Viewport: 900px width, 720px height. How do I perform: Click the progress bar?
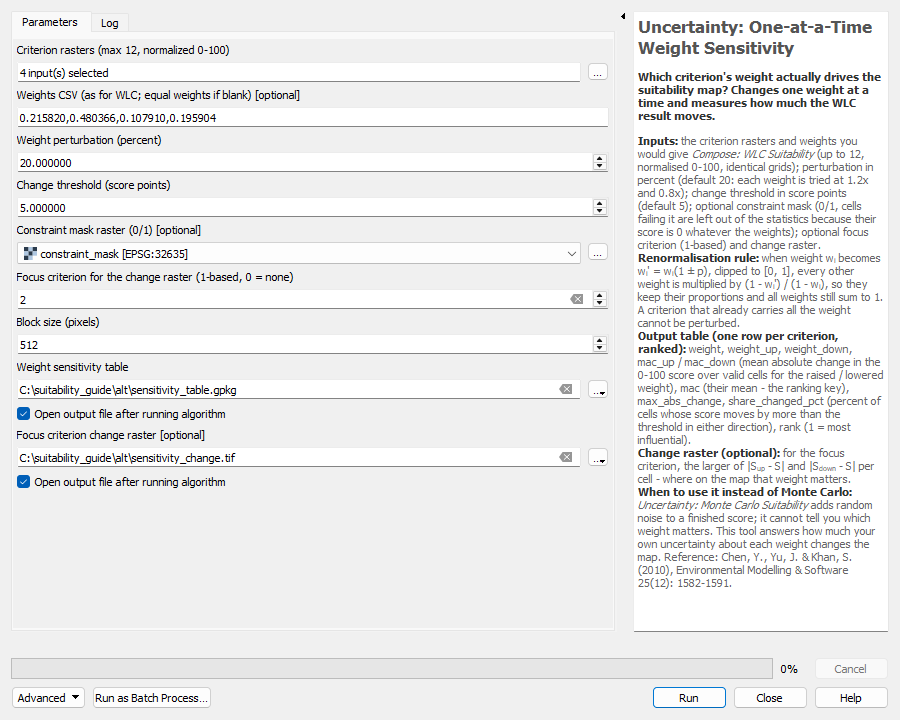pos(392,669)
